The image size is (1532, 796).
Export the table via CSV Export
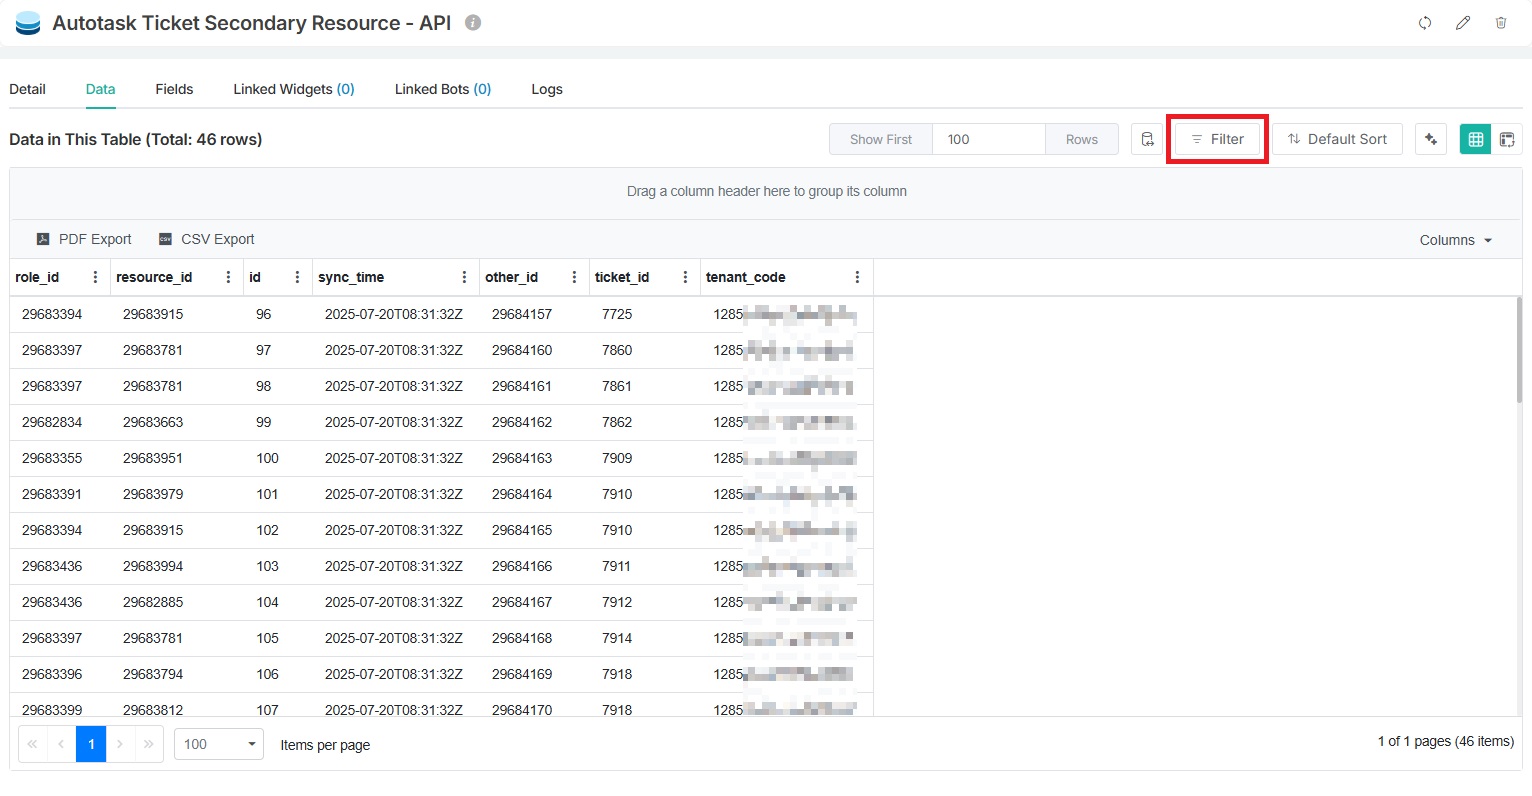tap(207, 239)
